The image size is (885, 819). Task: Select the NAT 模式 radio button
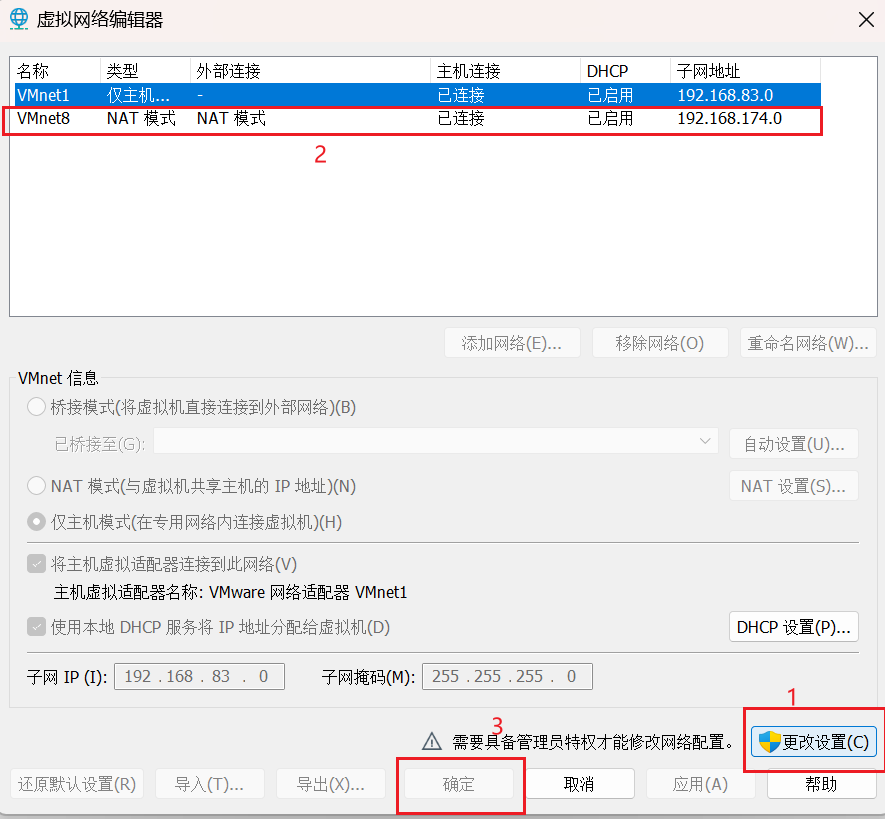tap(36, 485)
